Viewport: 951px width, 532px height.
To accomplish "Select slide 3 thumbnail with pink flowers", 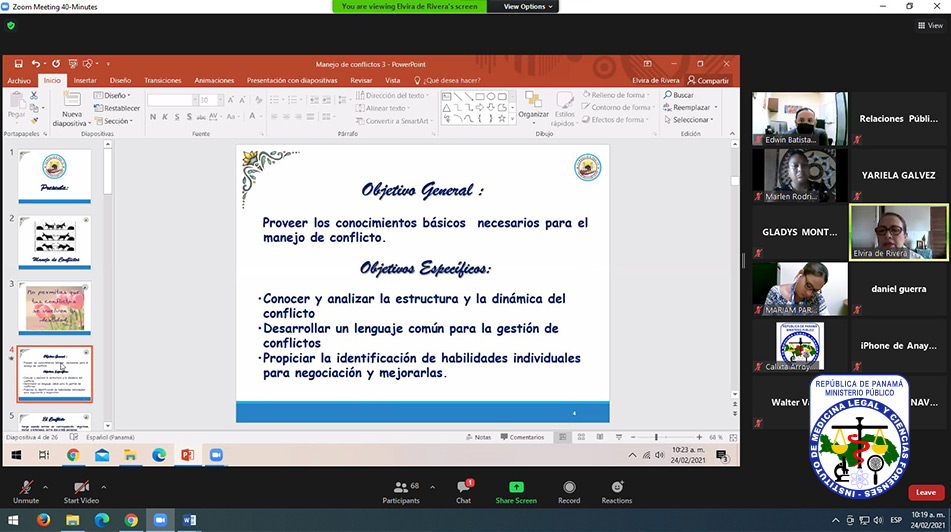I will coord(55,308).
